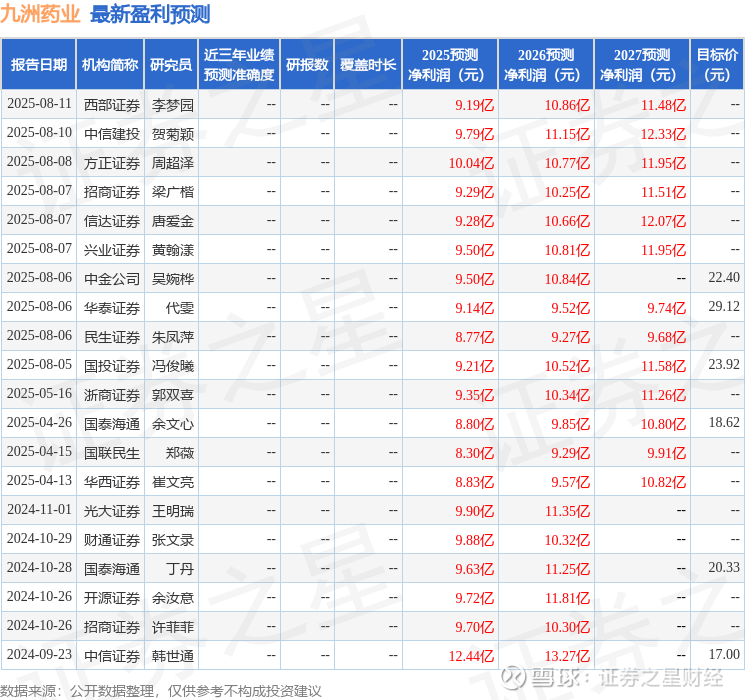This screenshot has width=745, height=700.
Task: Click date cell 2024-11-01
Action: coord(39,509)
